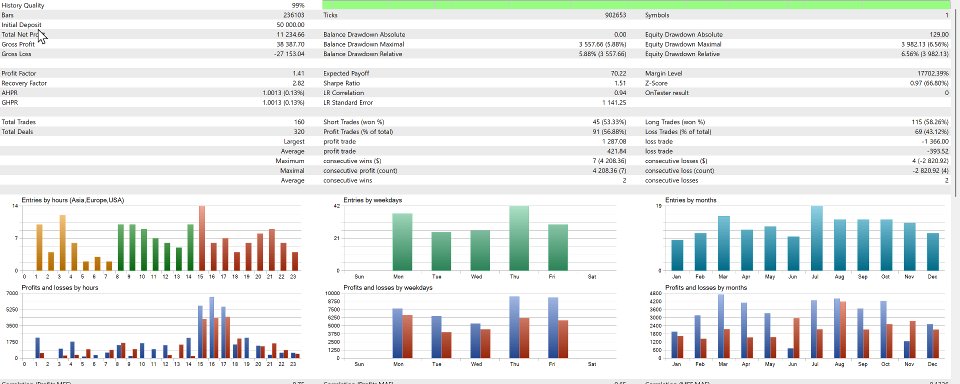Select the Total Deals value 320
The height and width of the screenshot is (384, 960).
tap(299, 132)
